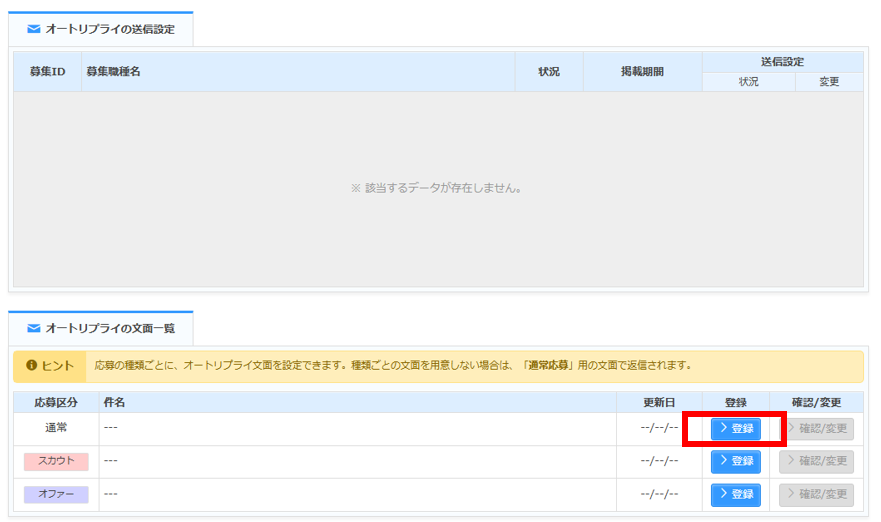Click the 掲載期間 column header
The height and width of the screenshot is (522, 881).
tap(642, 71)
